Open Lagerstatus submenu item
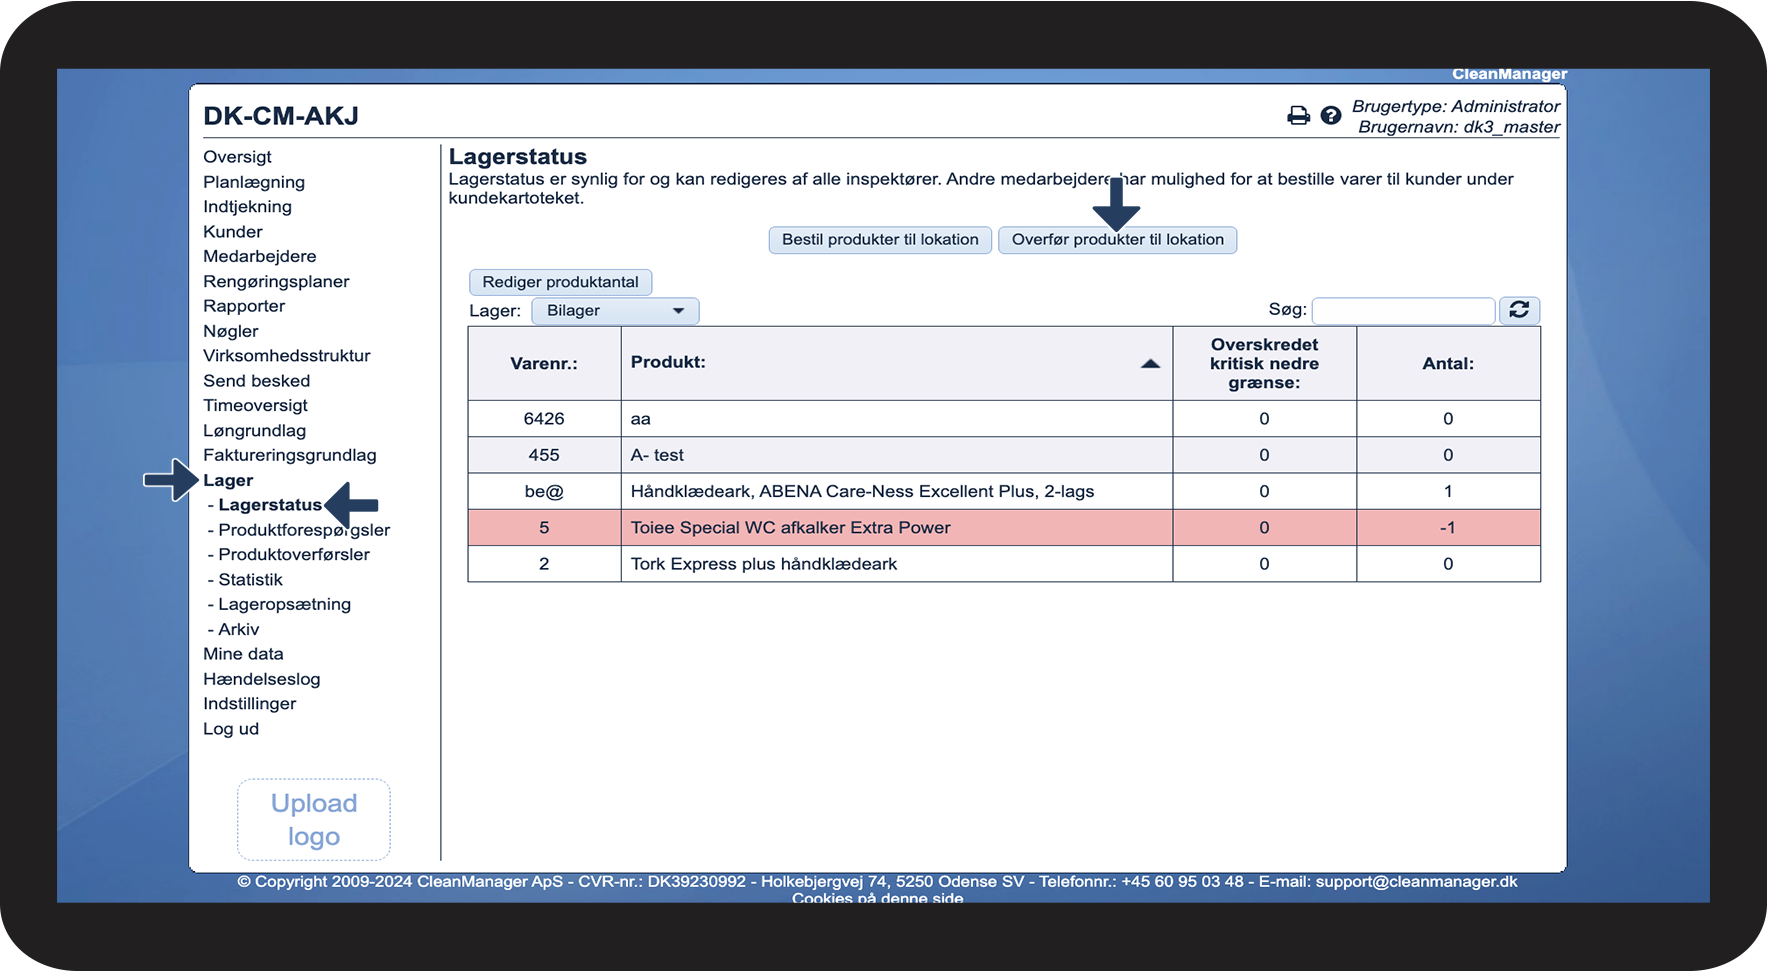Image resolution: width=1767 pixels, height=971 pixels. (270, 505)
